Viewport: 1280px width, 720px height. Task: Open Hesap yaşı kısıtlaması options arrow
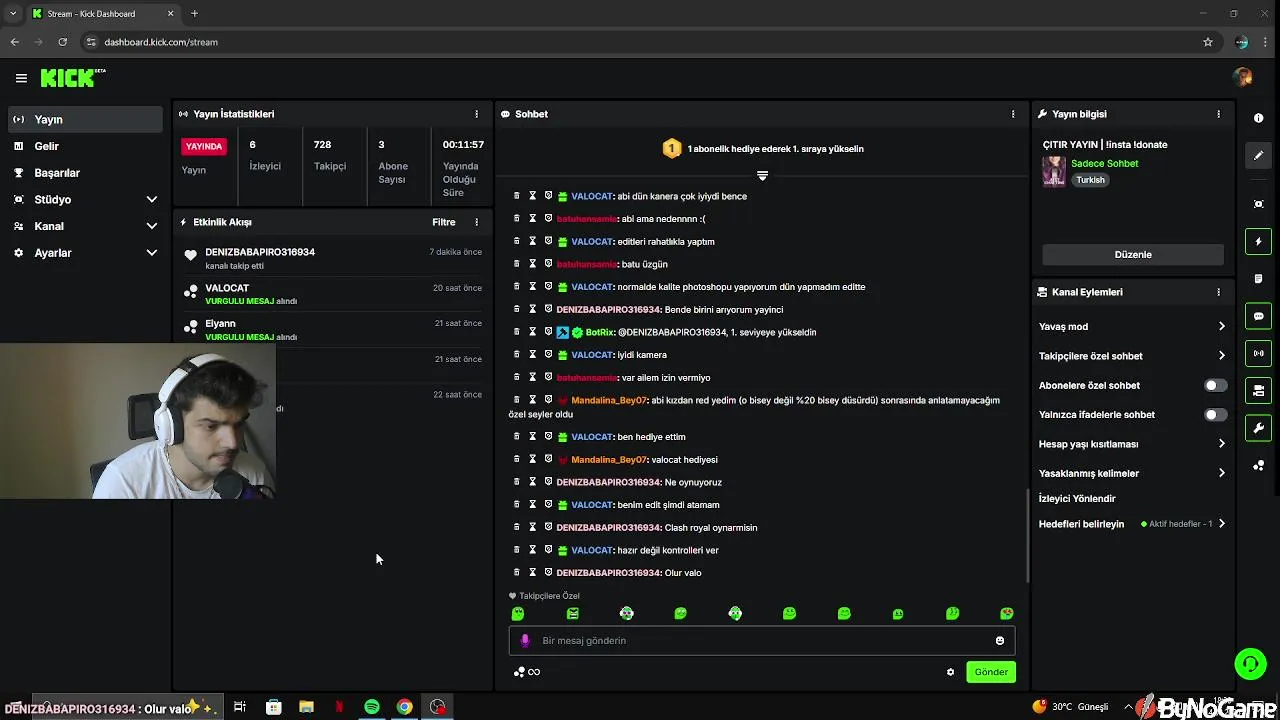(x=1221, y=444)
